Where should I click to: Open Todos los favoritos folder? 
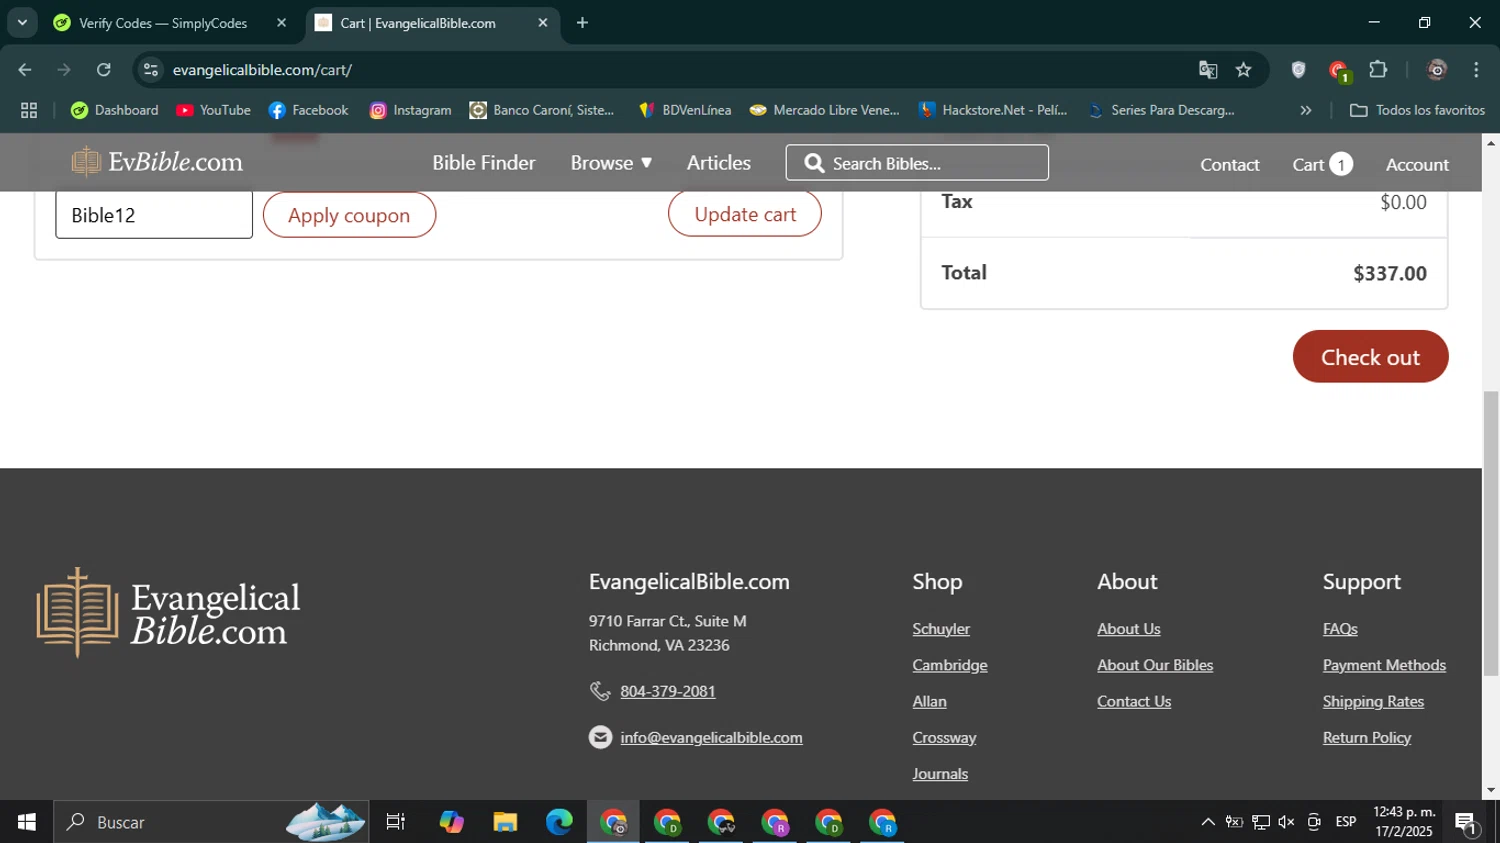pyautogui.click(x=1417, y=110)
